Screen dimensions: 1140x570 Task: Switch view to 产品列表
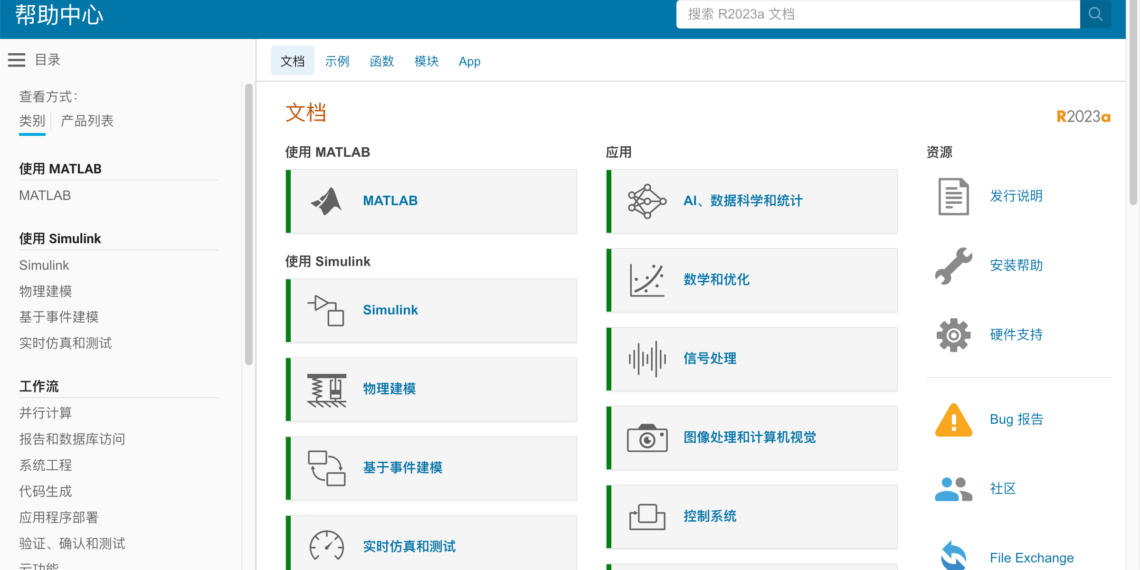pos(87,121)
